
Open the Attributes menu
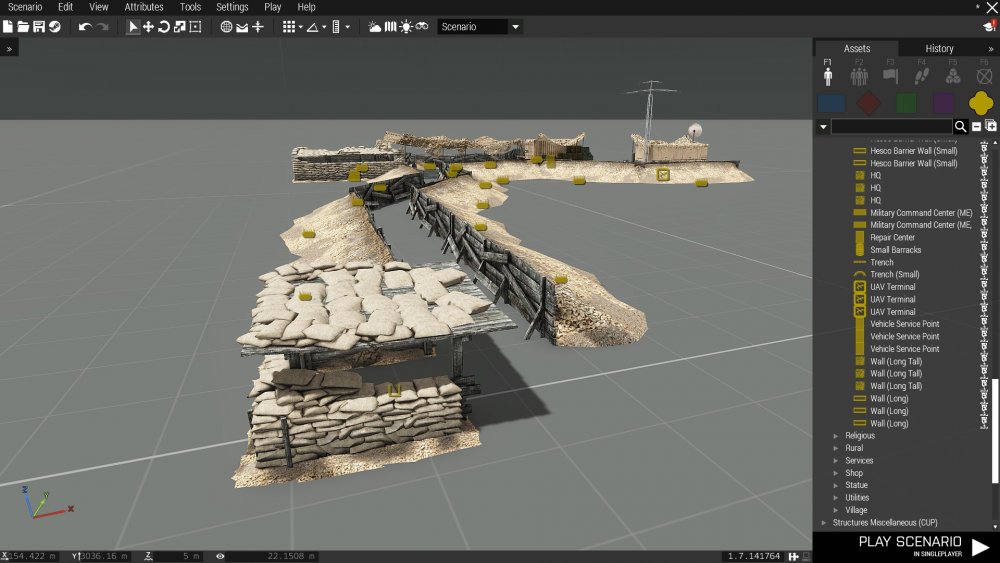coord(144,7)
